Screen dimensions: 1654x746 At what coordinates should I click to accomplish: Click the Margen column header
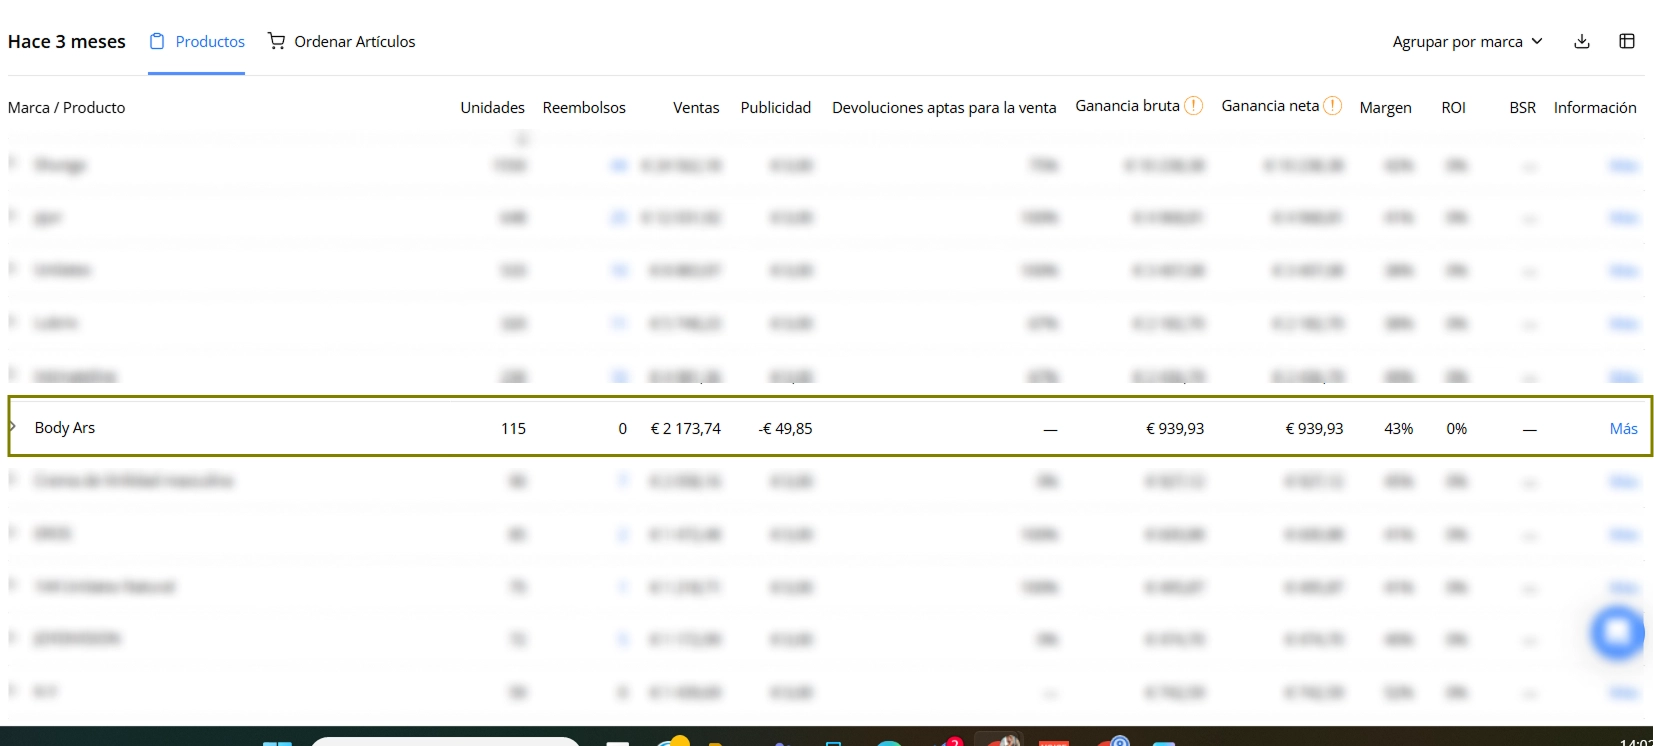(x=1385, y=107)
